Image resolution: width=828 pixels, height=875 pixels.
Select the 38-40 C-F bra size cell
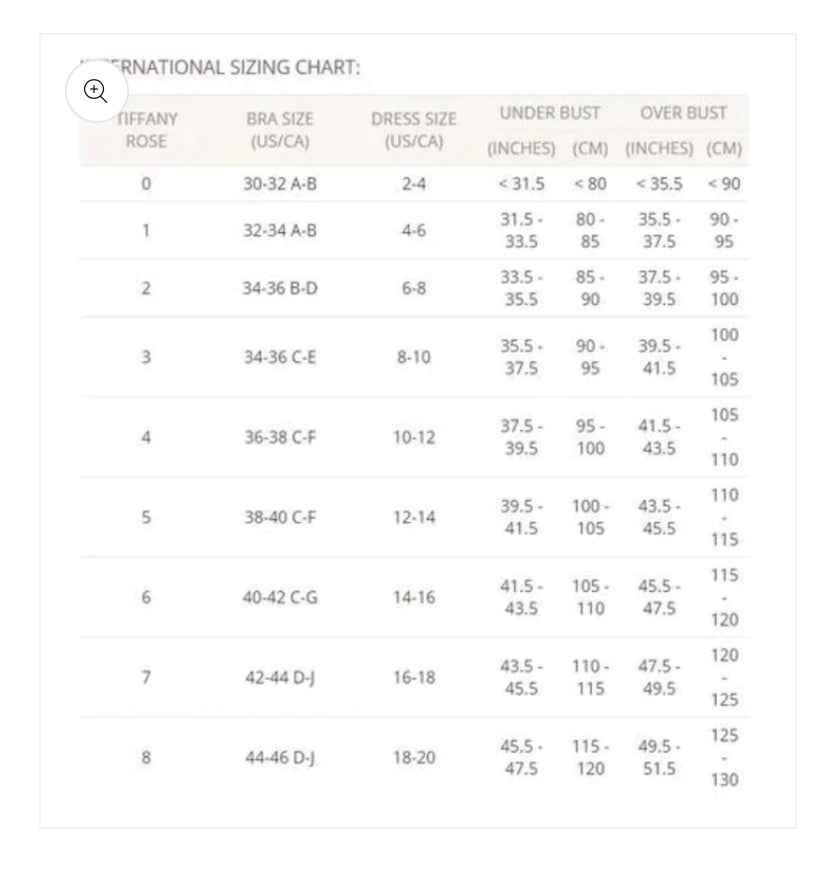point(280,517)
